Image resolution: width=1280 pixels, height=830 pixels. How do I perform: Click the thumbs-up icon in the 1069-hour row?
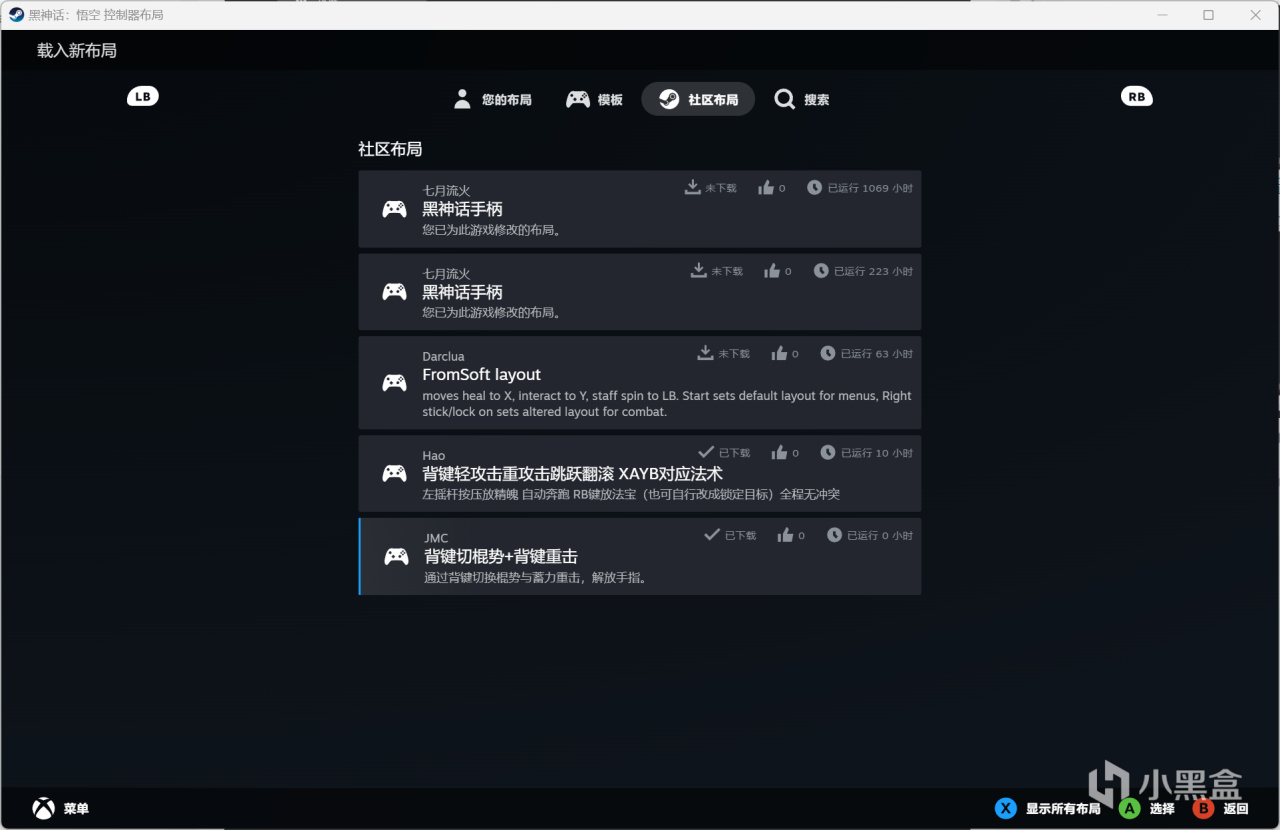(766, 187)
